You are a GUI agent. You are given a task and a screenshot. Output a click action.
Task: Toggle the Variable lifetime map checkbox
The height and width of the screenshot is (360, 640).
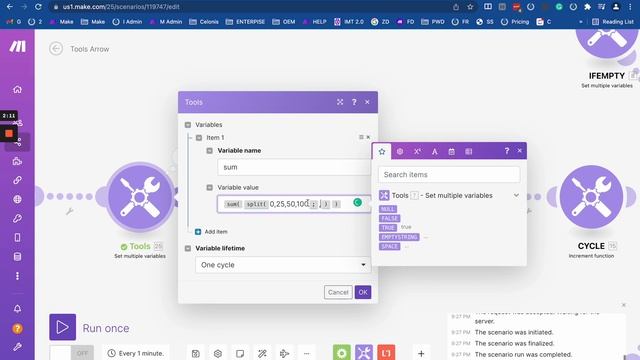tap(188, 248)
